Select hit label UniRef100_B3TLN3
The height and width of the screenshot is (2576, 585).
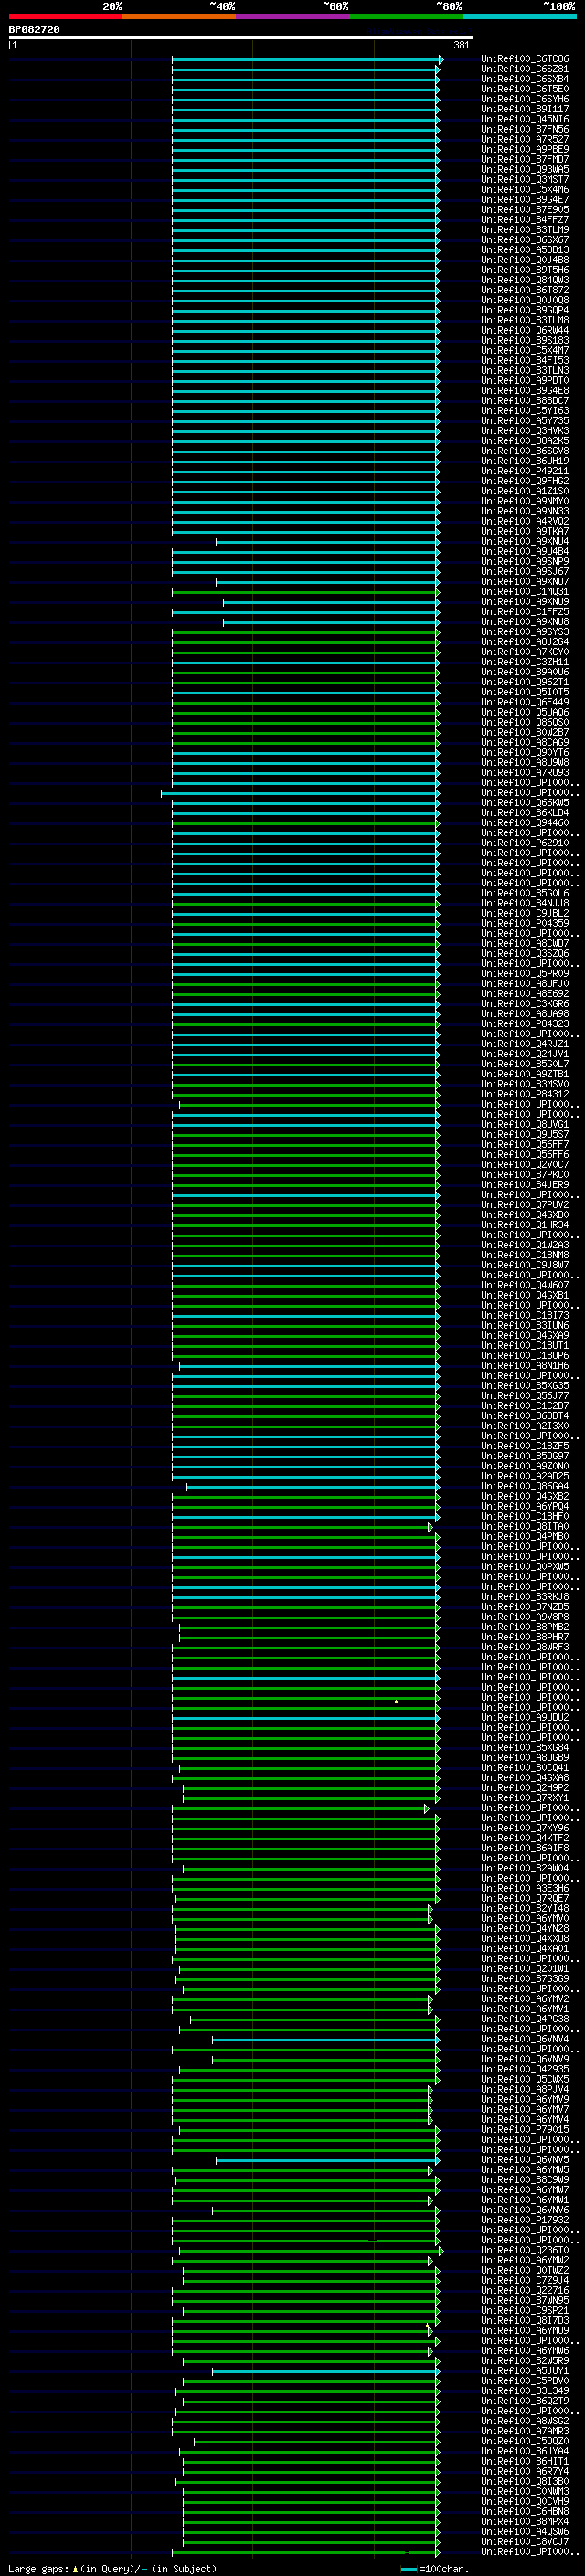click(525, 371)
